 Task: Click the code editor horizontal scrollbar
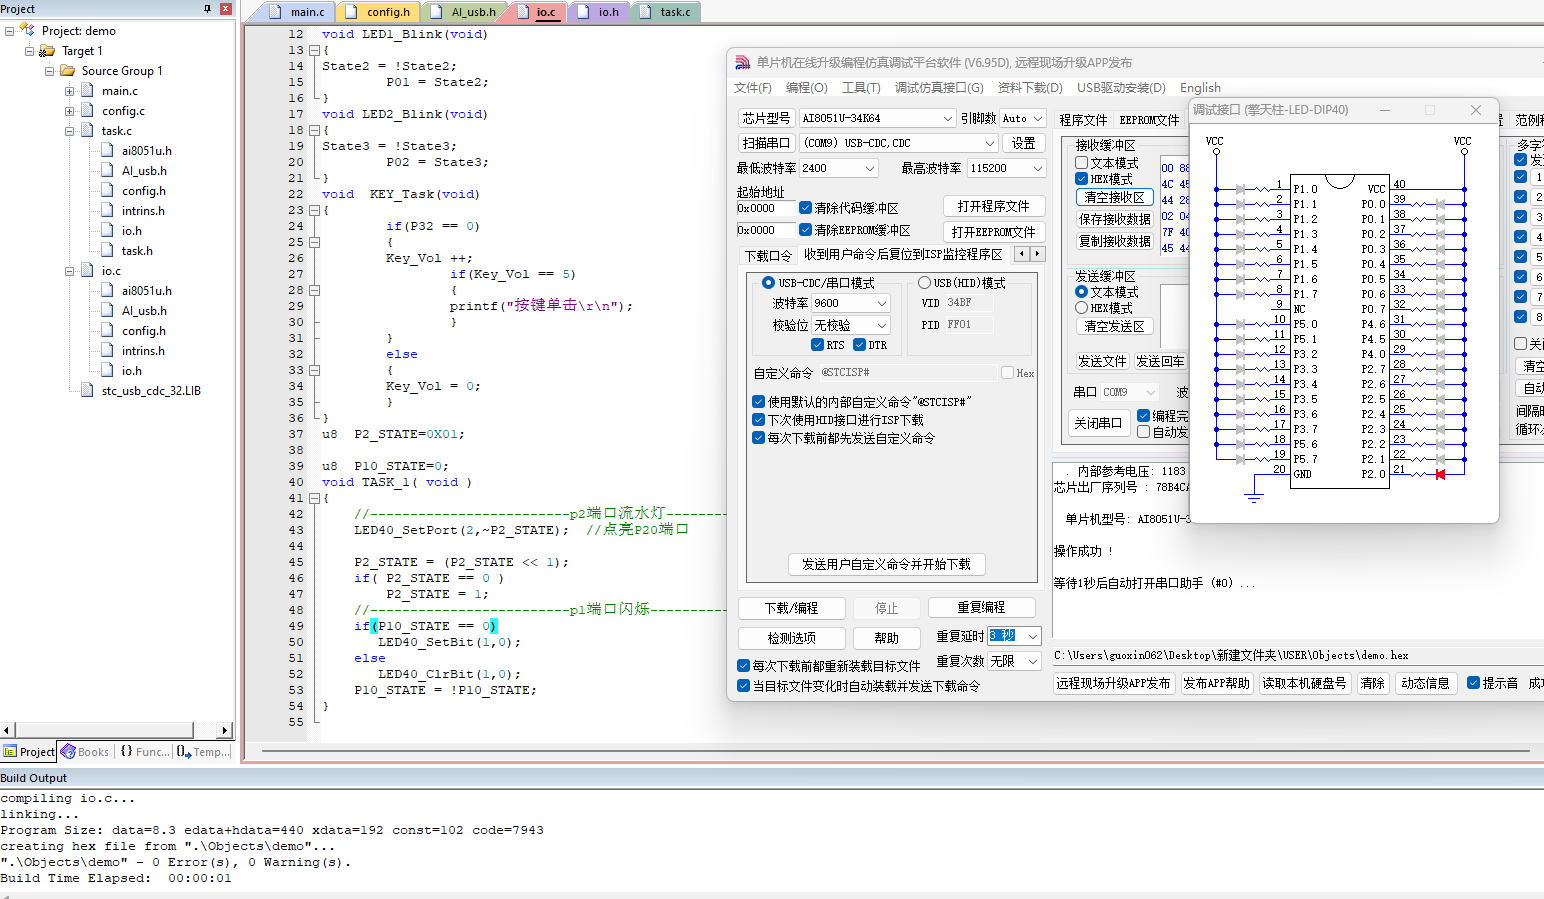[x=896, y=750]
